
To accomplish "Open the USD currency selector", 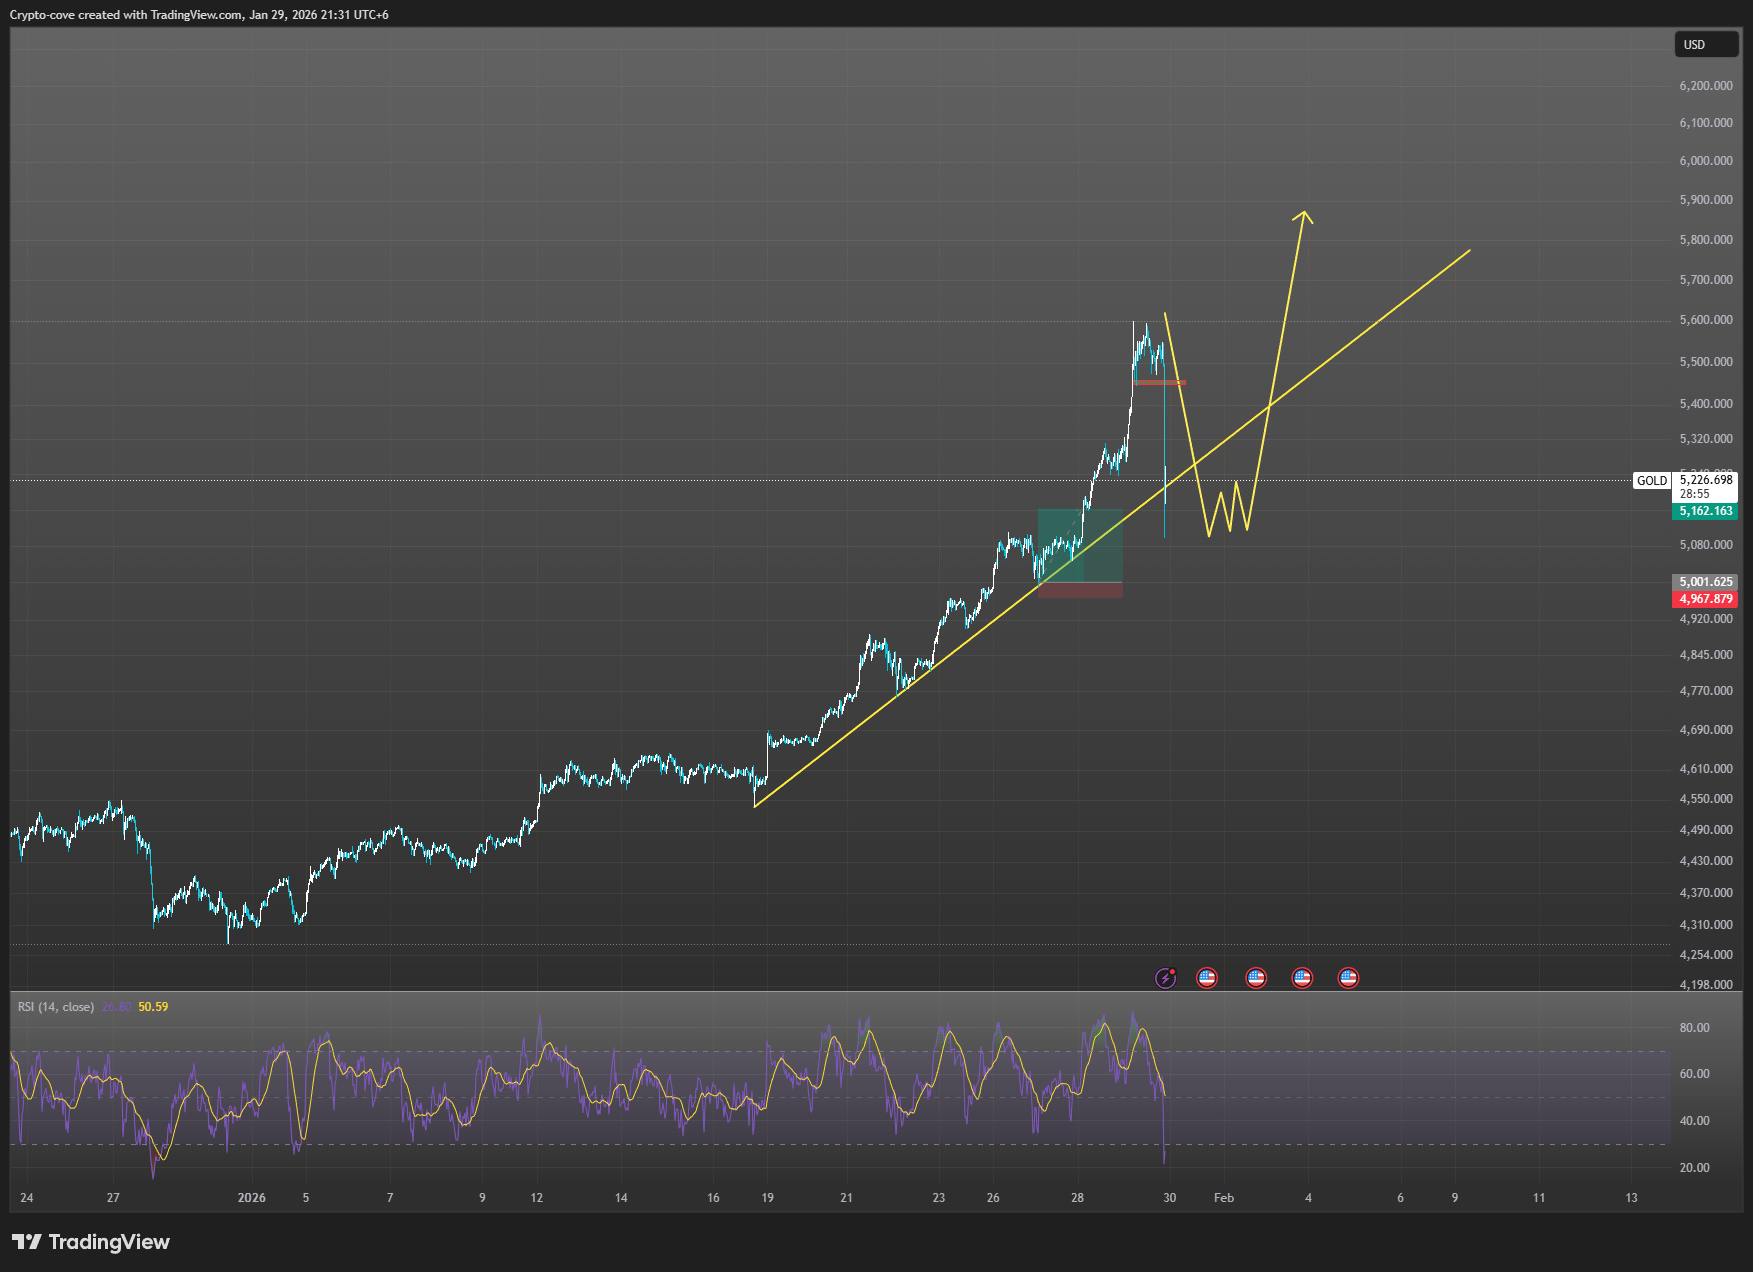I will coord(1706,45).
